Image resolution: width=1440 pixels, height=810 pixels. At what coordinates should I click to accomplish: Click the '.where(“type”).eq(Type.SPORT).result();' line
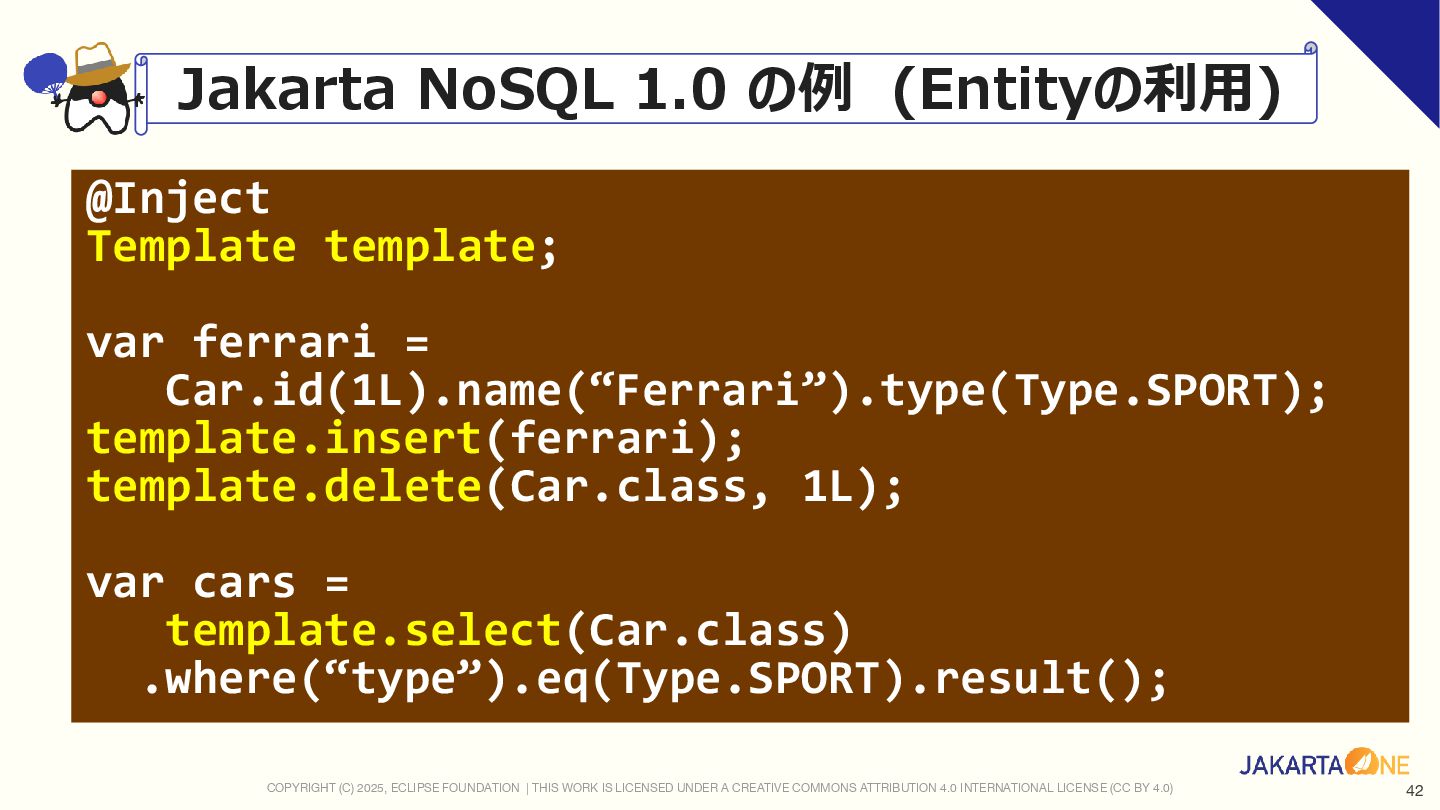[x=655, y=679]
